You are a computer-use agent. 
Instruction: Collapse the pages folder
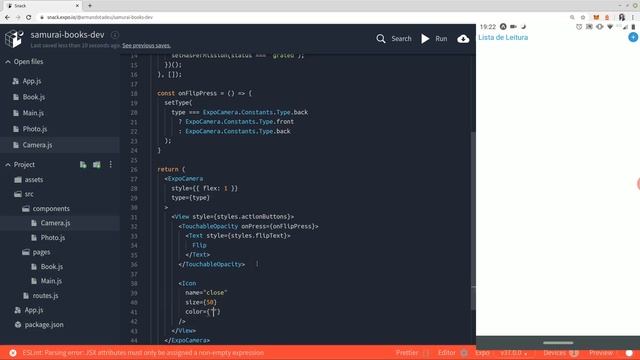[x=26, y=252]
